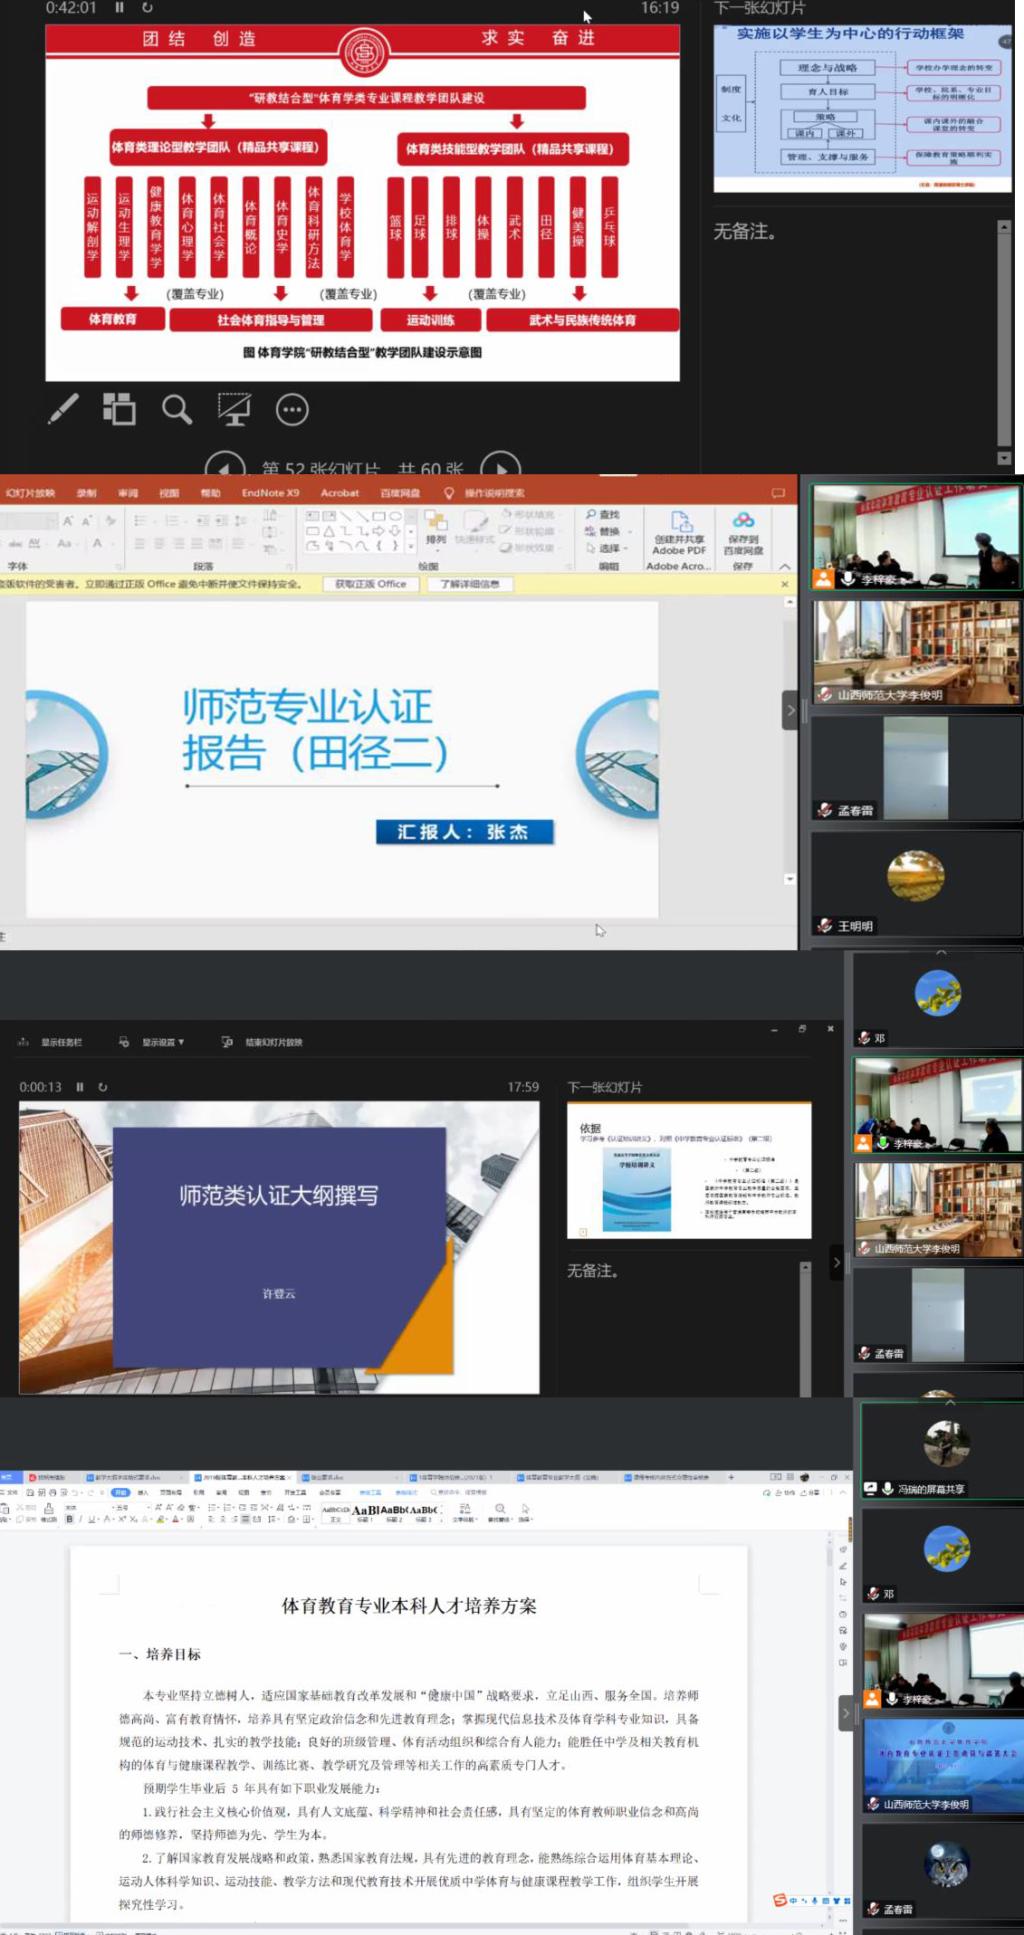Open the 显示设置 dropdown
The height and width of the screenshot is (1935, 1024).
coord(162,1042)
